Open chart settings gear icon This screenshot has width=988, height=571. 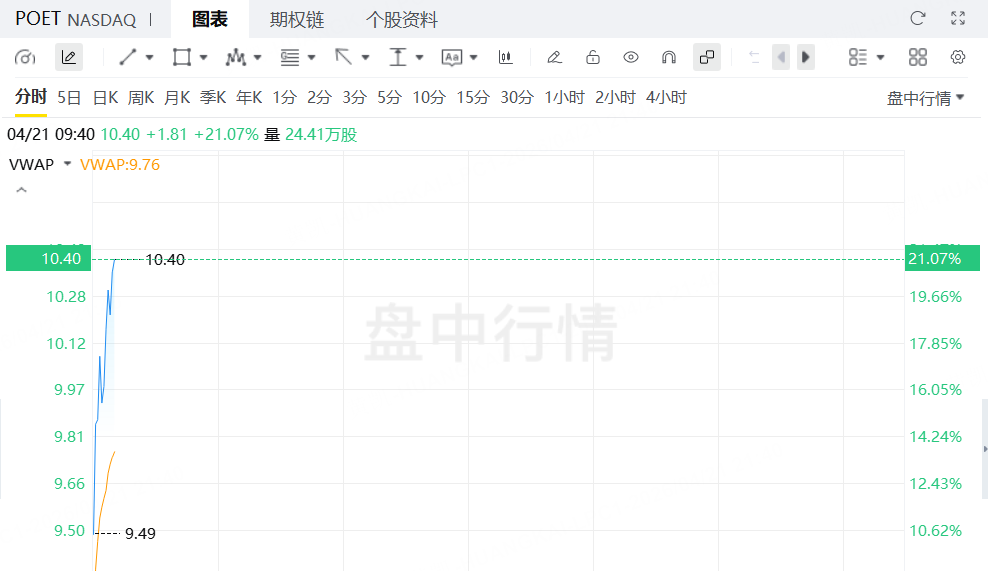pyautogui.click(x=958, y=57)
